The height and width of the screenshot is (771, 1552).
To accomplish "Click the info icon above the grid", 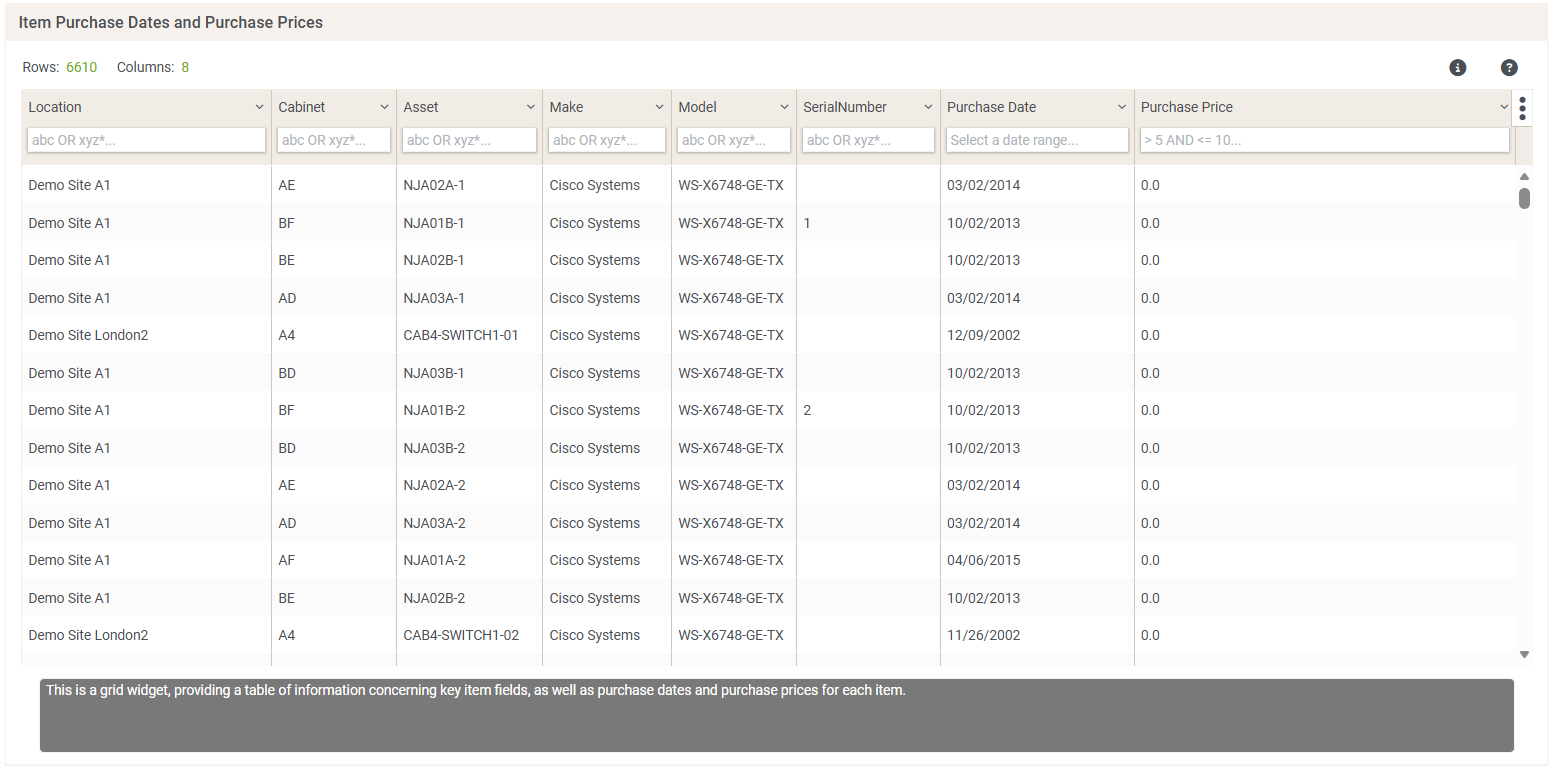I will point(1457,68).
